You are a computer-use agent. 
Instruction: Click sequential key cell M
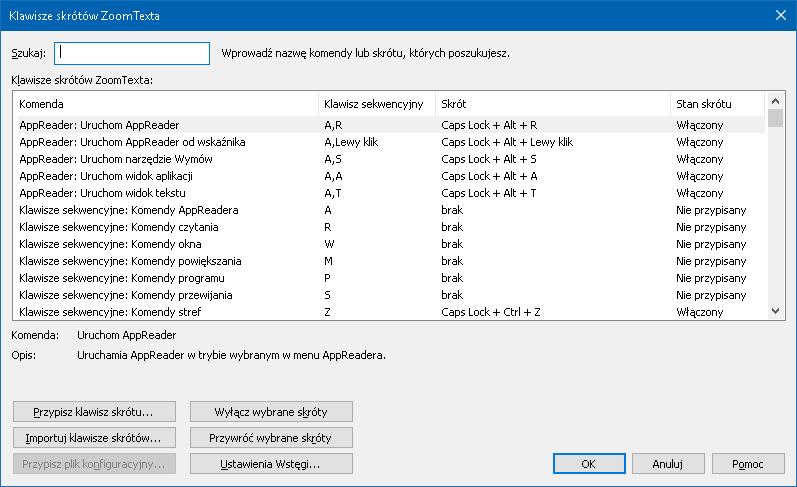328,261
